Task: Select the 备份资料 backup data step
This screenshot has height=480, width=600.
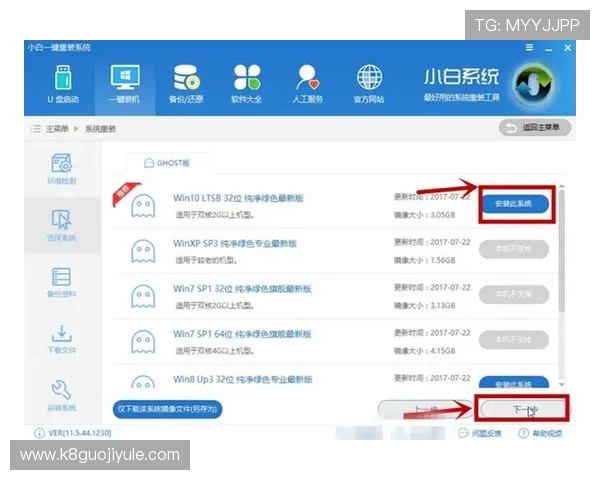Action: (x=62, y=282)
